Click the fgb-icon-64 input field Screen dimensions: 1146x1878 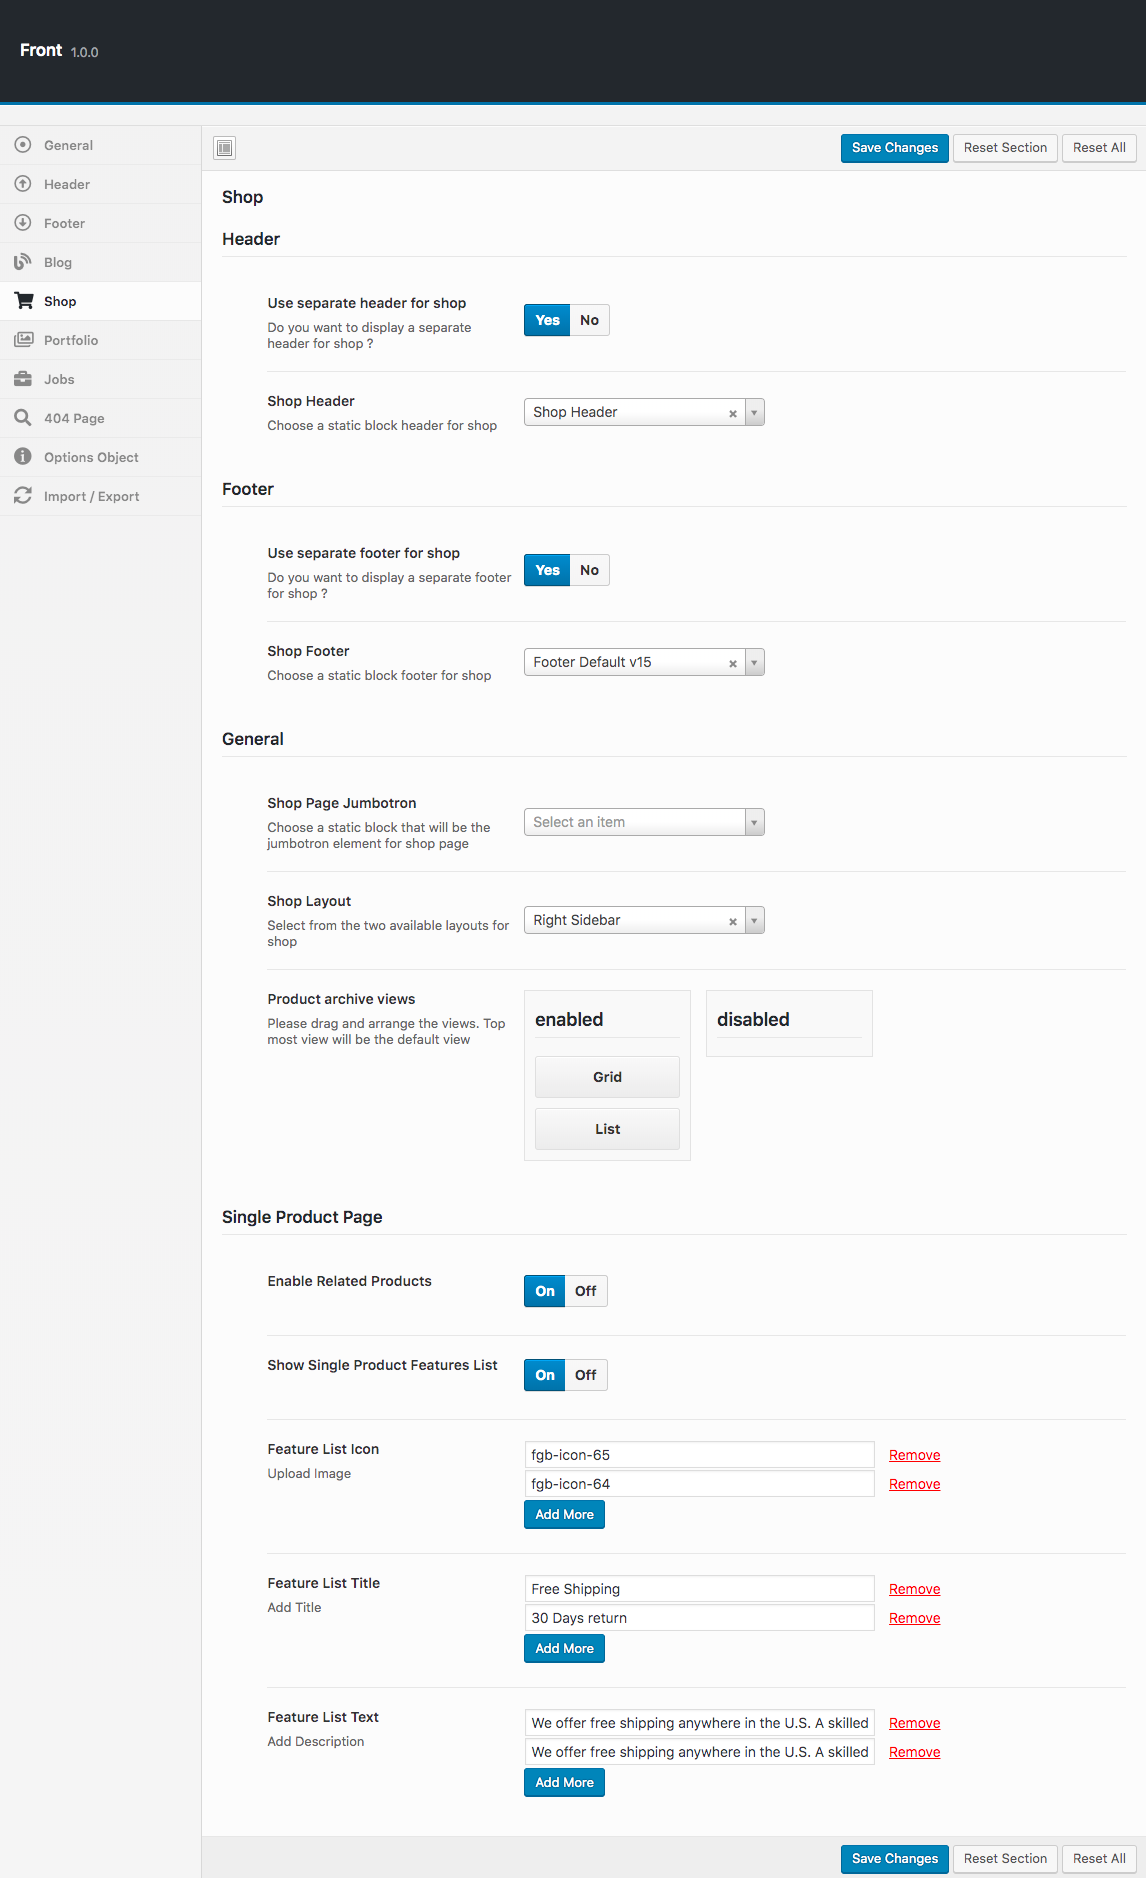click(699, 1484)
